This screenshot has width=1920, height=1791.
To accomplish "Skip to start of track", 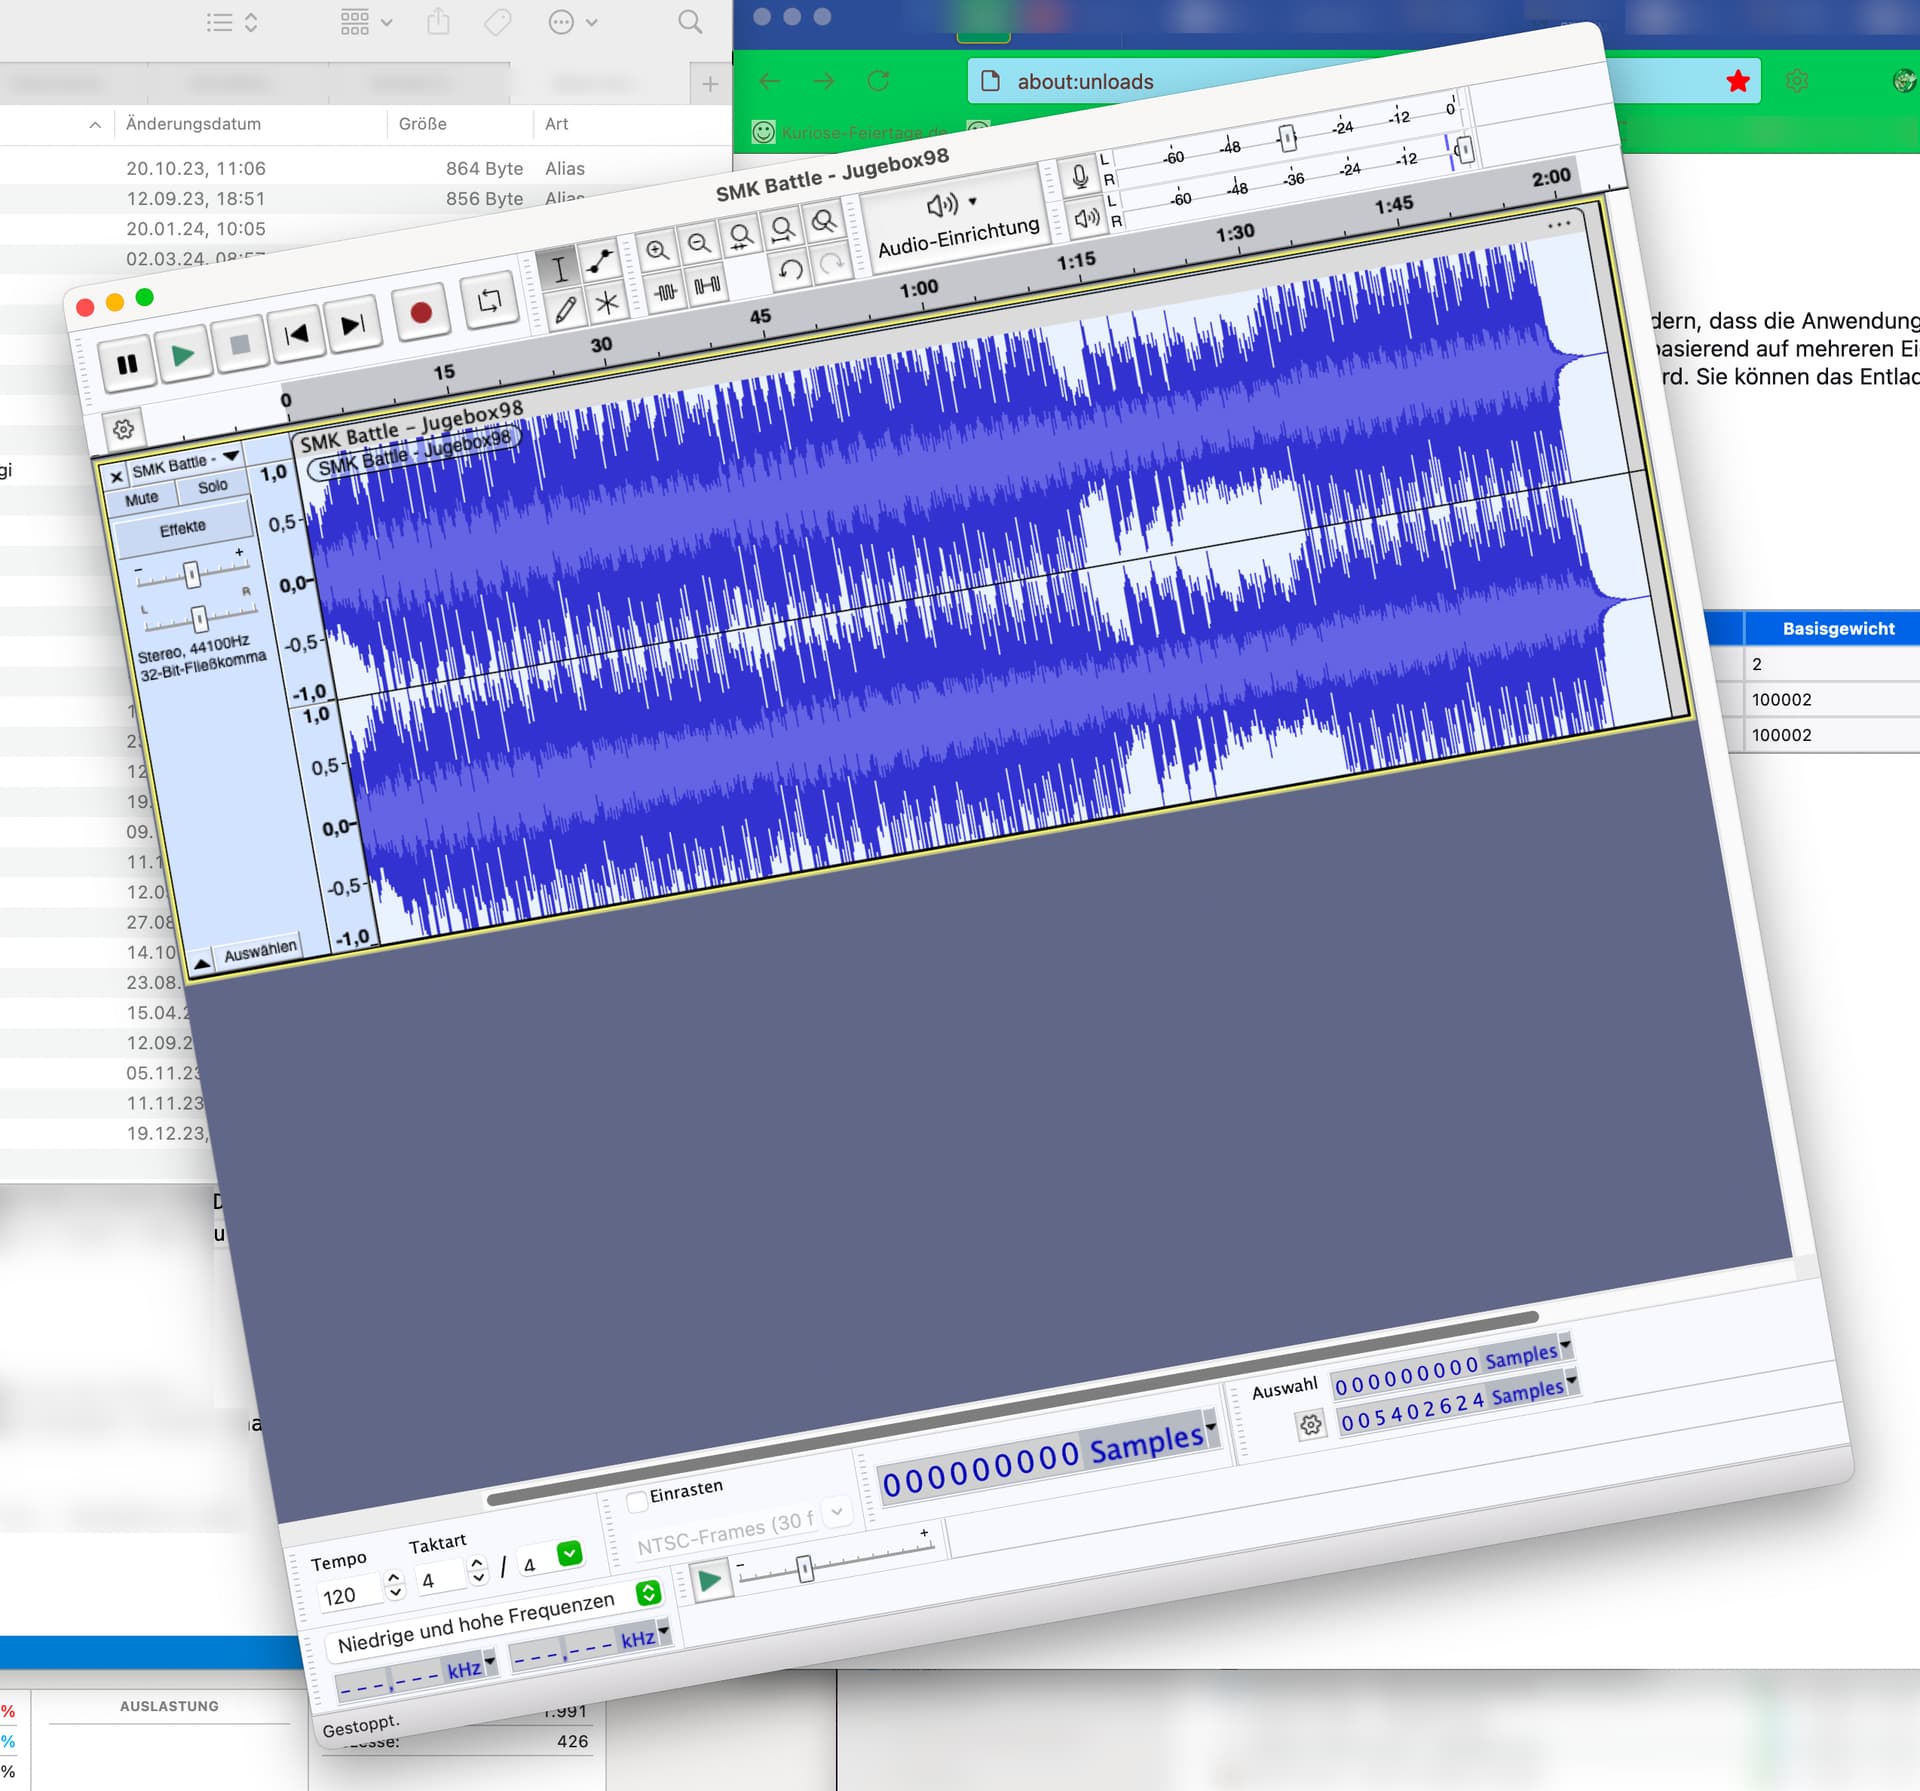I will [x=297, y=334].
